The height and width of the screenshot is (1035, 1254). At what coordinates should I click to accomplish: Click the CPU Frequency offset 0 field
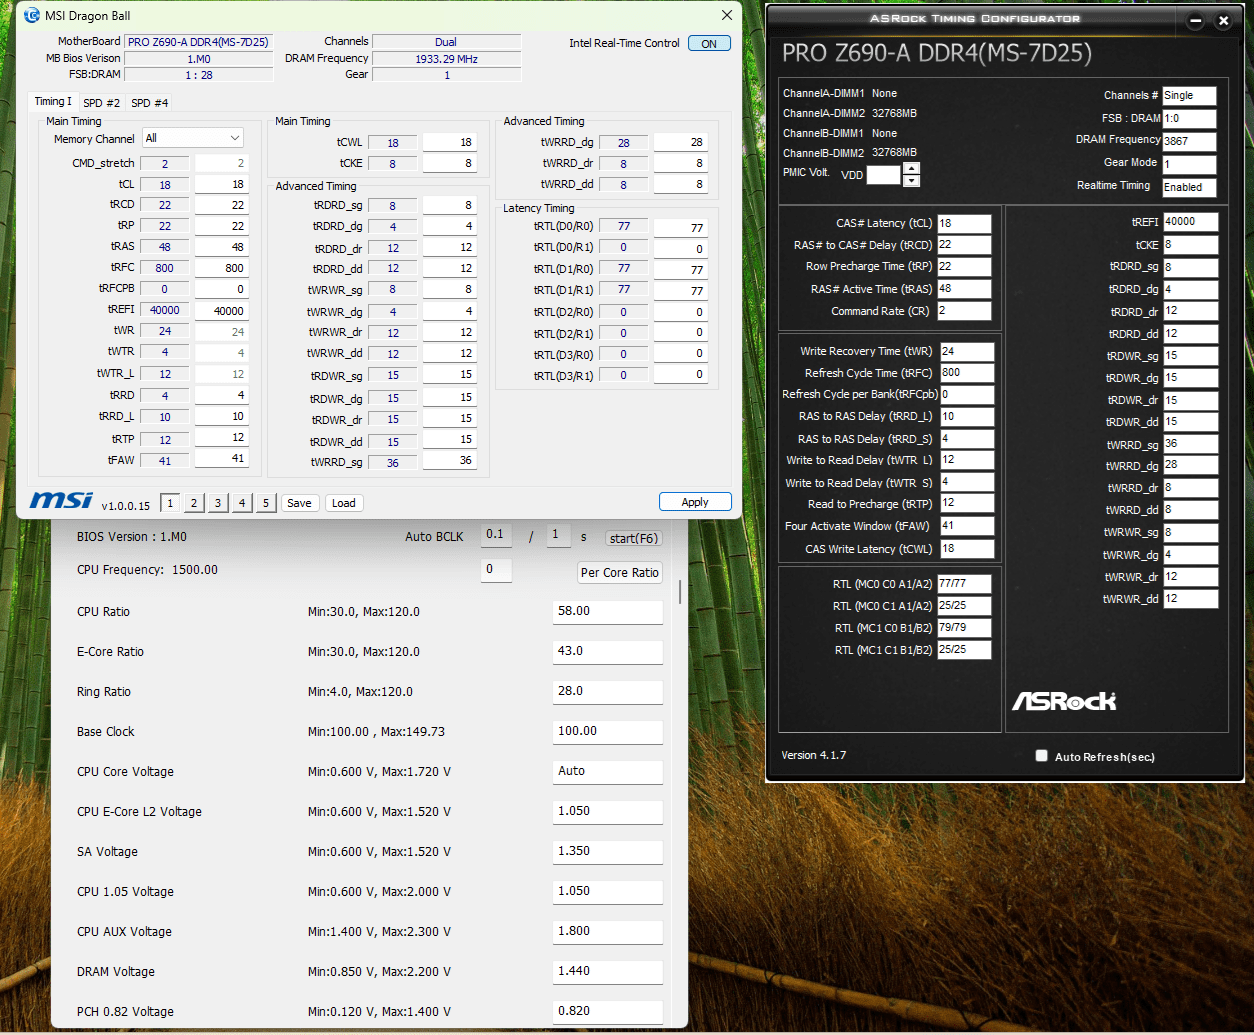(x=496, y=570)
